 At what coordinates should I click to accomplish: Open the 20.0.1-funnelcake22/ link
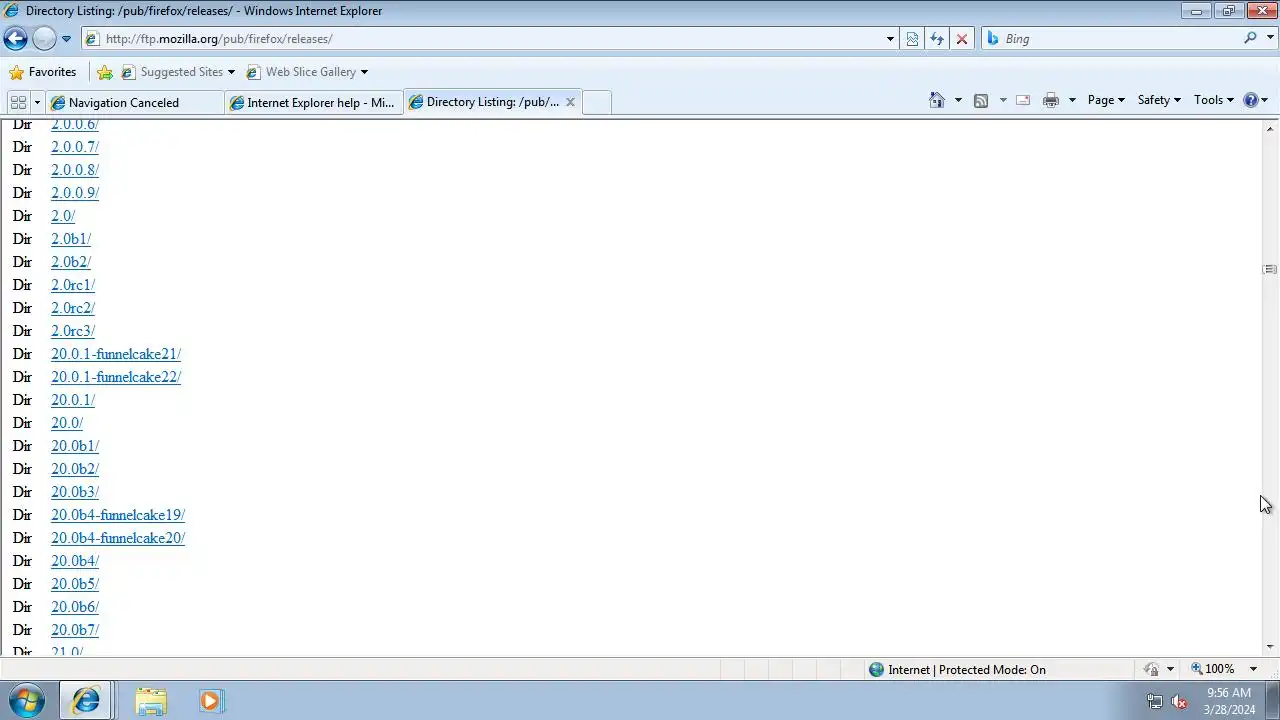(x=116, y=377)
